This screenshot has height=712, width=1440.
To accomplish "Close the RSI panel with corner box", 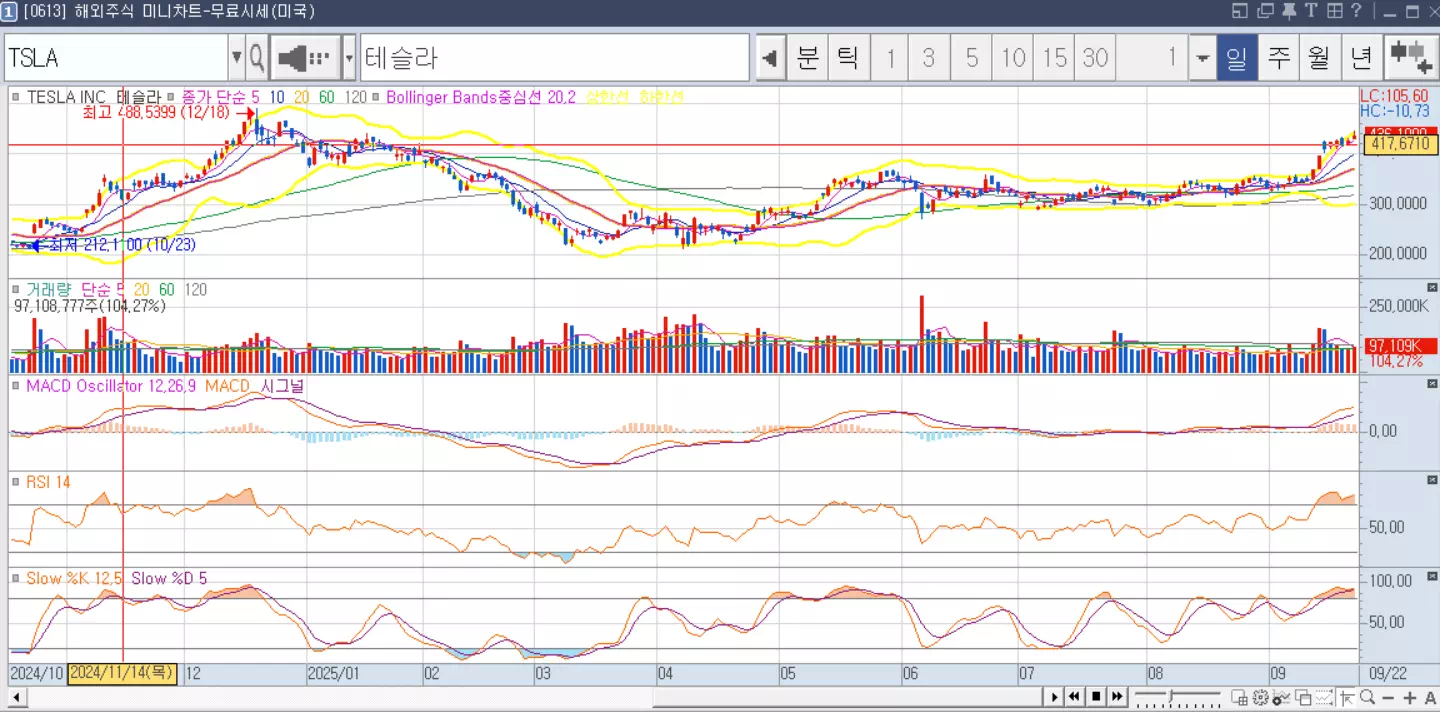I will coord(1432,480).
